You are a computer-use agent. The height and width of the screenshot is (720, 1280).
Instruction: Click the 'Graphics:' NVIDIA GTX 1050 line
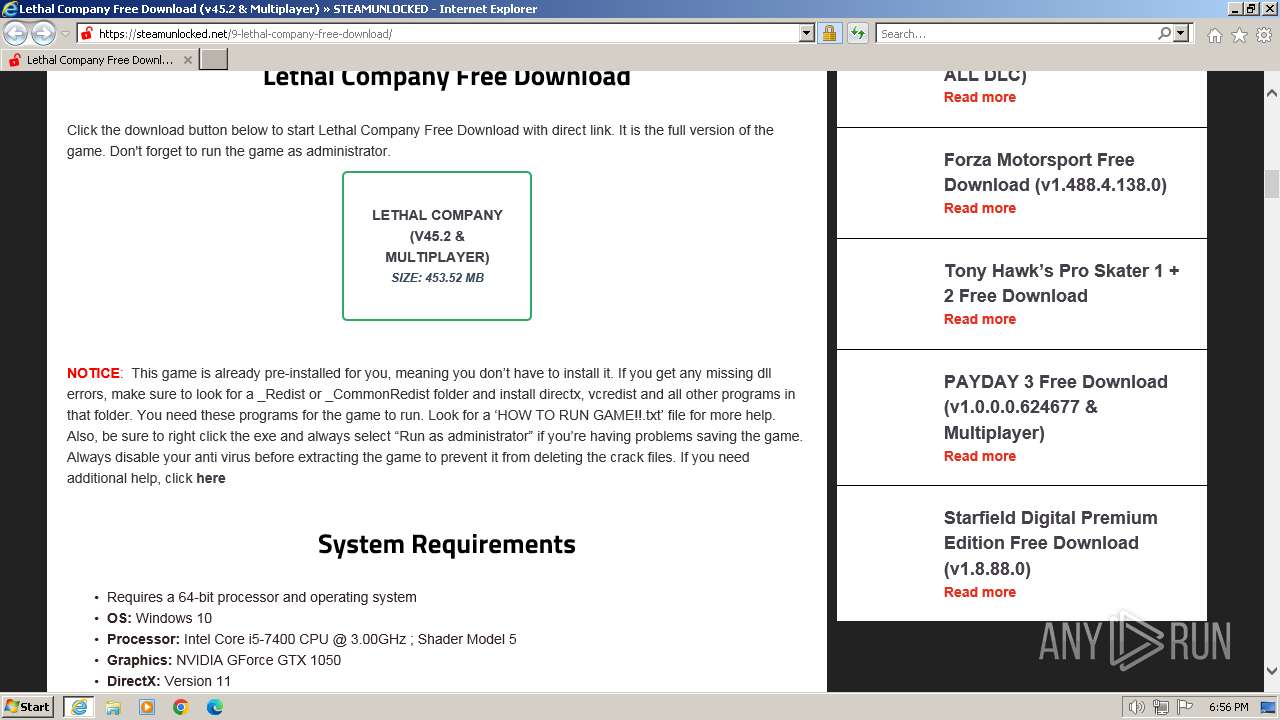tap(224, 660)
